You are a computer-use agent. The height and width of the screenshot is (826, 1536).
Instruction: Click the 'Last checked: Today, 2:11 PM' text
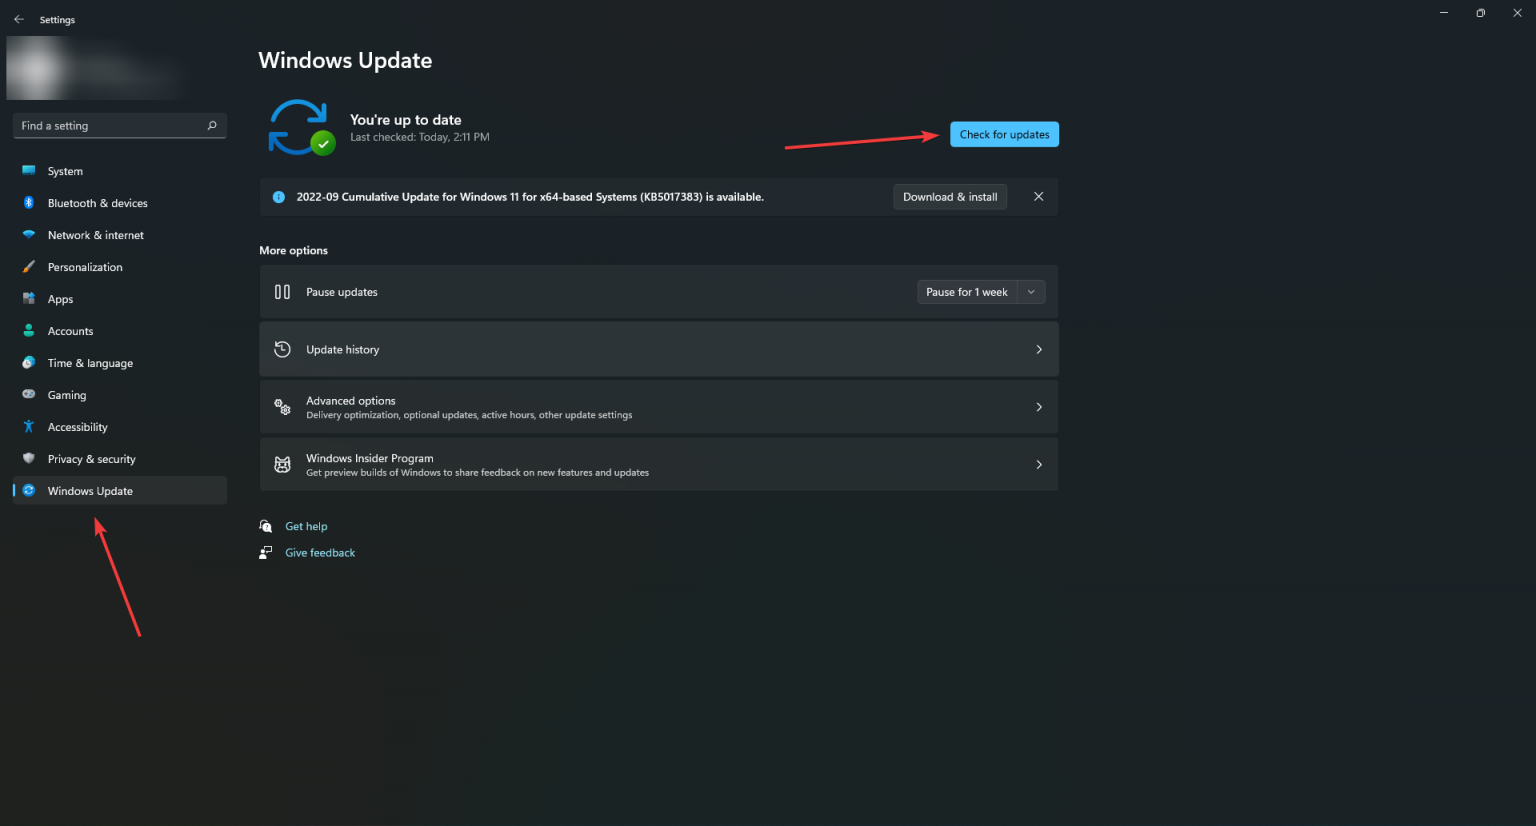(420, 137)
